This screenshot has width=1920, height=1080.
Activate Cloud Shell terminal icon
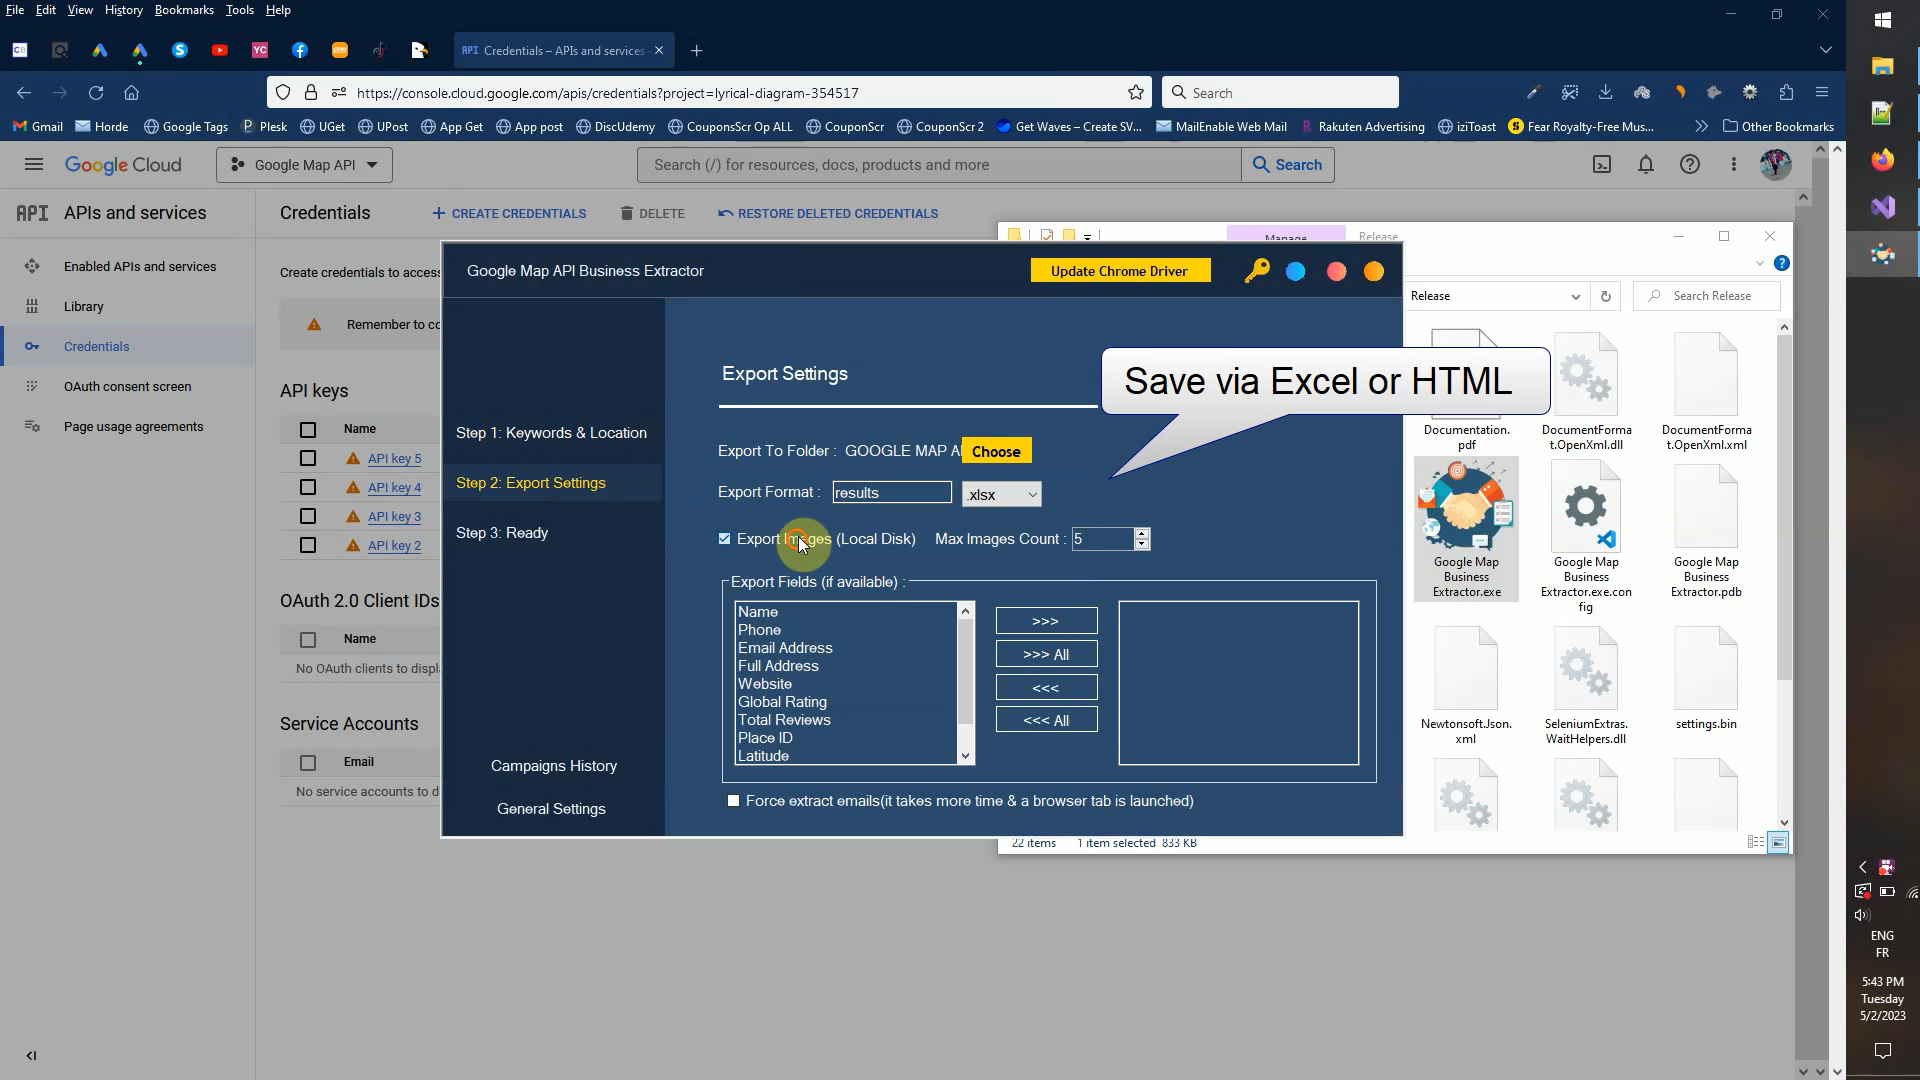point(1602,165)
